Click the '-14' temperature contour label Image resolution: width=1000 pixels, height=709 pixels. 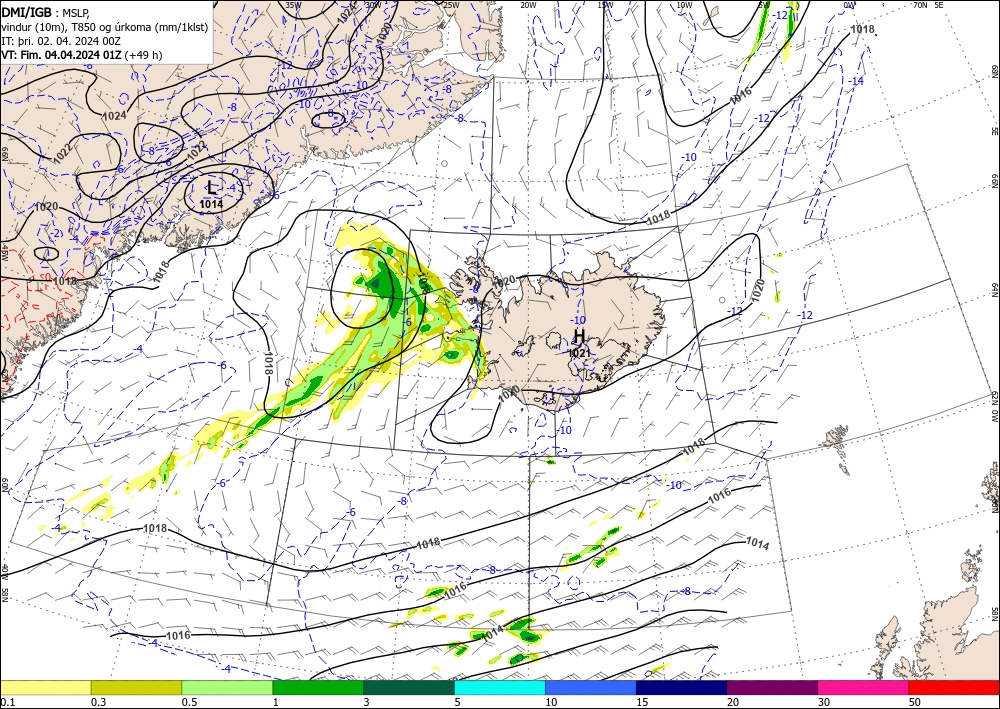coord(857,81)
